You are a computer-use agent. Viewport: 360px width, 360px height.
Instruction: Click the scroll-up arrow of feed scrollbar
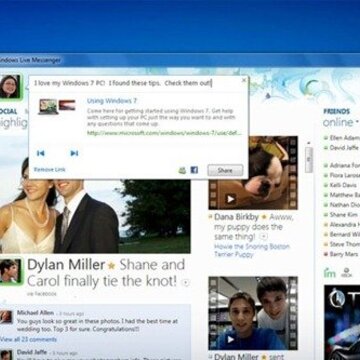coord(309,143)
